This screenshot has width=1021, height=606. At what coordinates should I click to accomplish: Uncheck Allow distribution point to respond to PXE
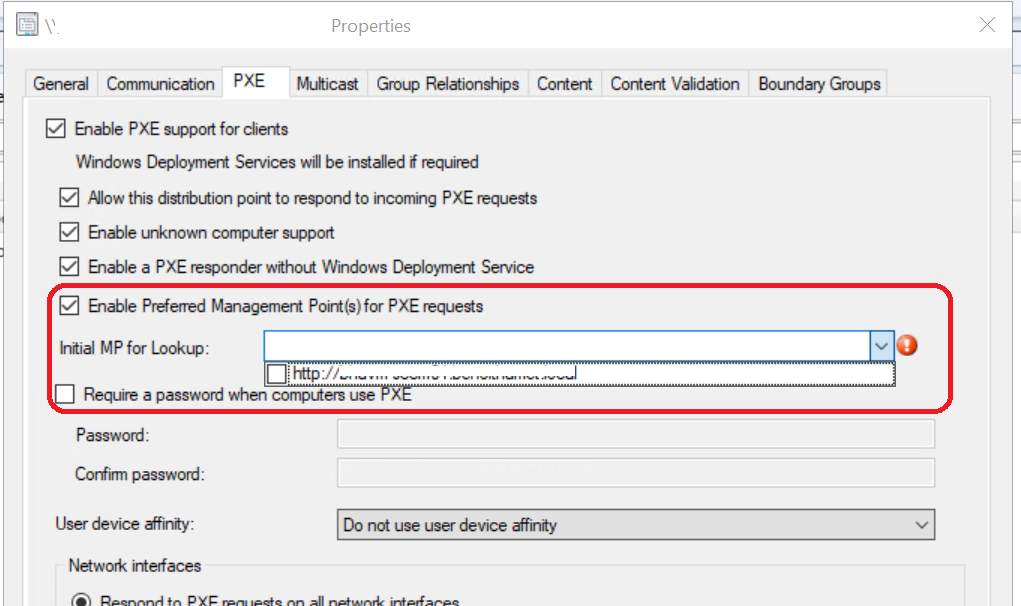tap(69, 198)
